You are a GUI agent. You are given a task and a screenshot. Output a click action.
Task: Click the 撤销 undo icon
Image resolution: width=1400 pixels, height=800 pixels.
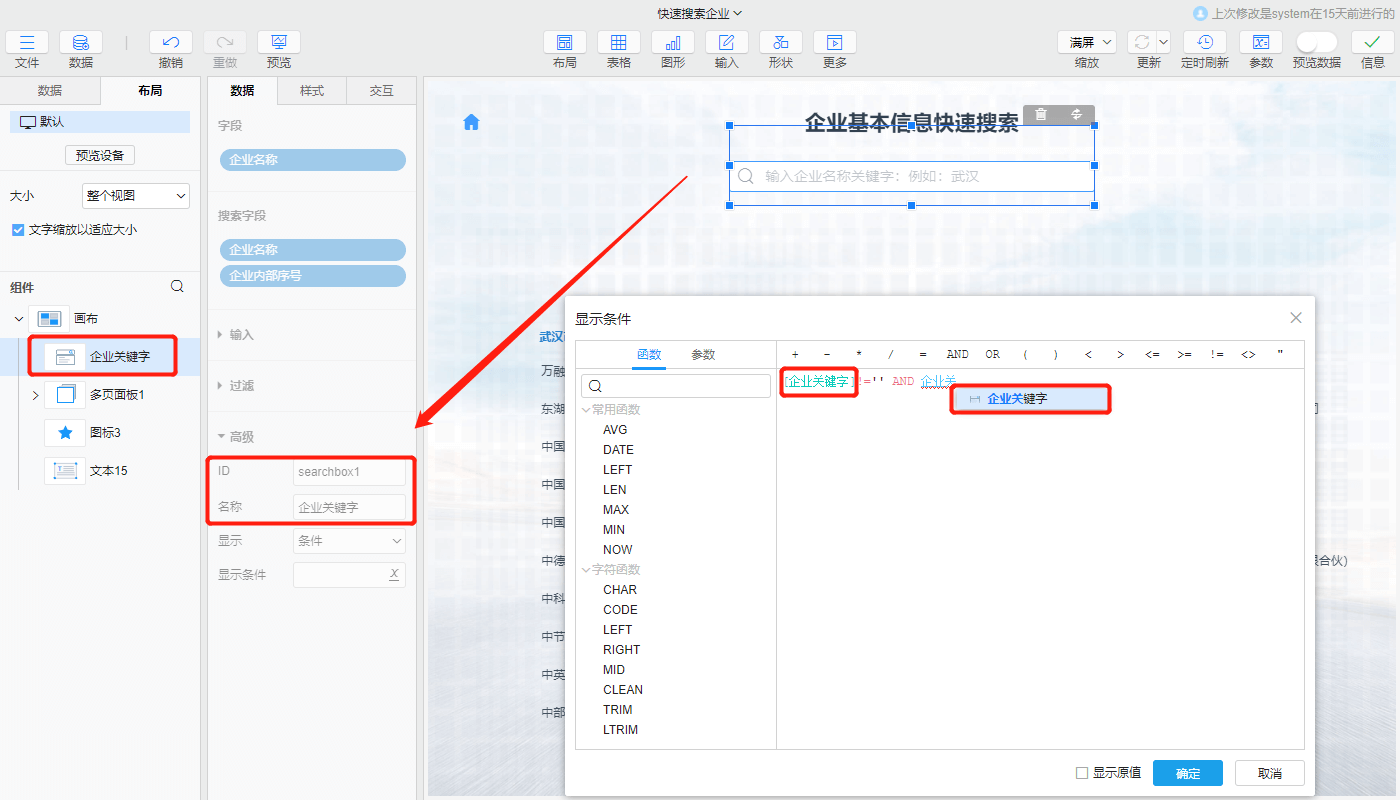pyautogui.click(x=171, y=42)
